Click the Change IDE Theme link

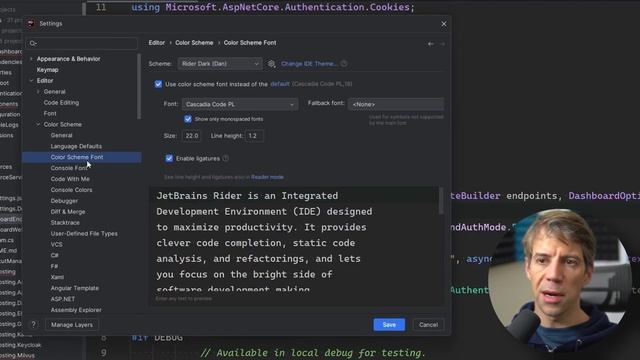click(309, 64)
